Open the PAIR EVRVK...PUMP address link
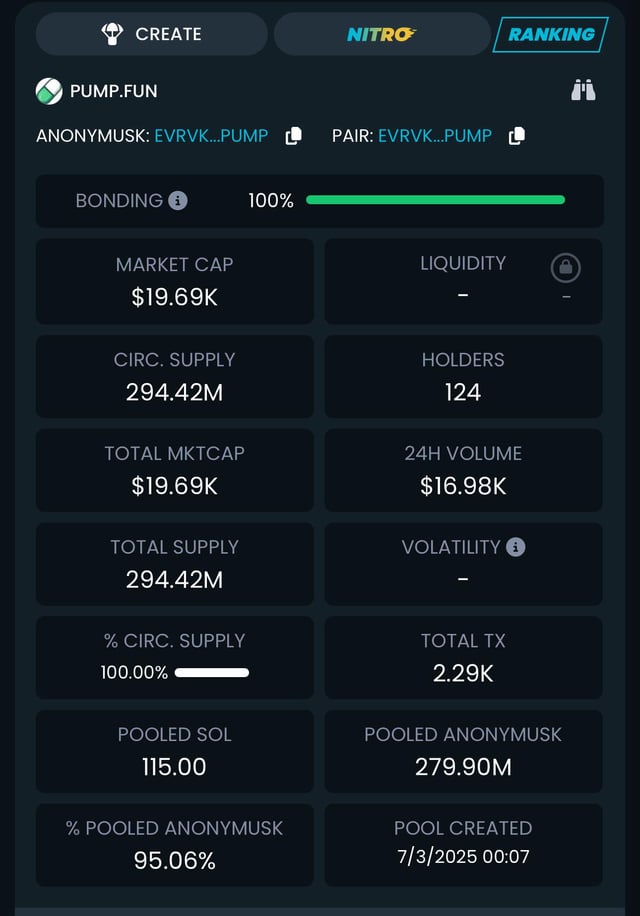Screen dimensions: 640x916 pyautogui.click(x=435, y=136)
